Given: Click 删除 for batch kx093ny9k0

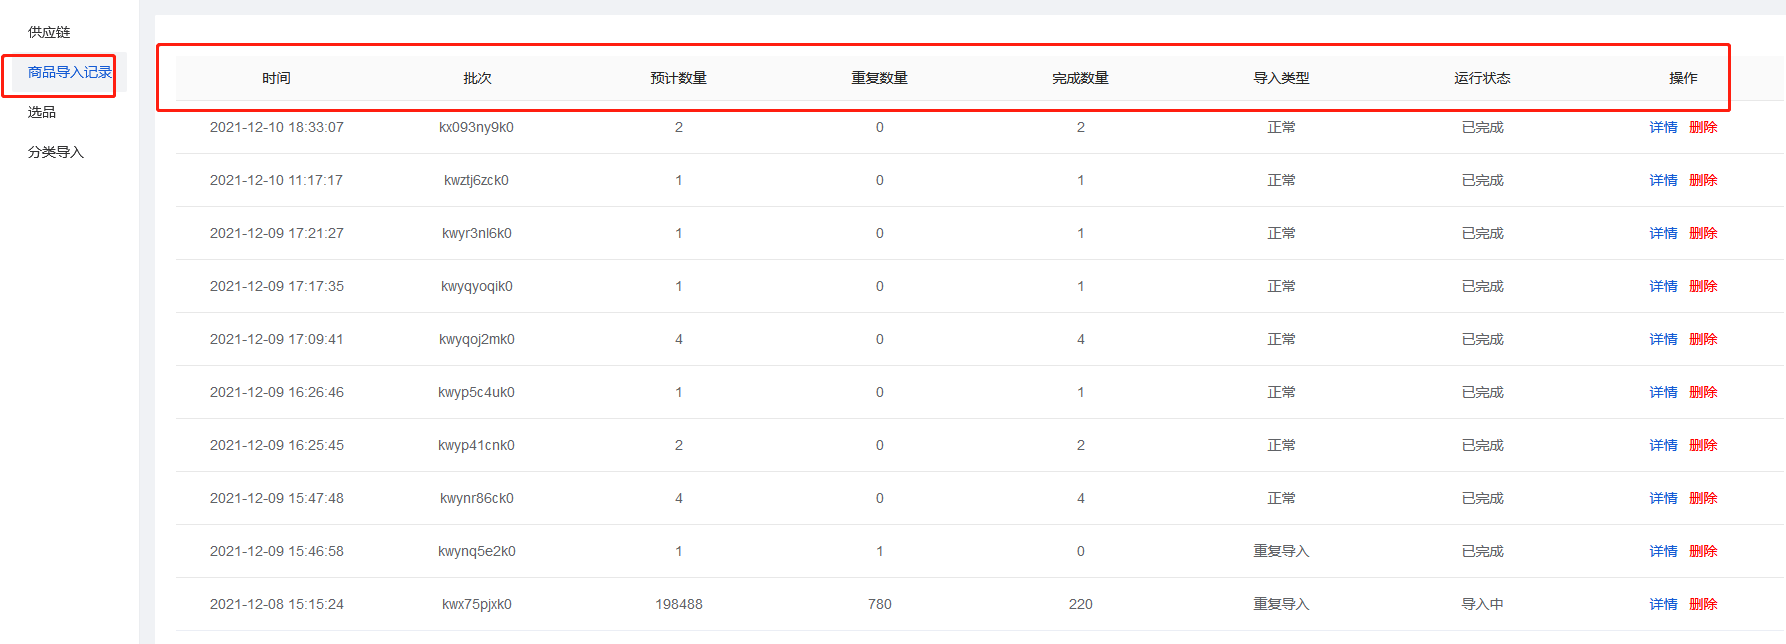Looking at the screenshot, I should 1703,127.
